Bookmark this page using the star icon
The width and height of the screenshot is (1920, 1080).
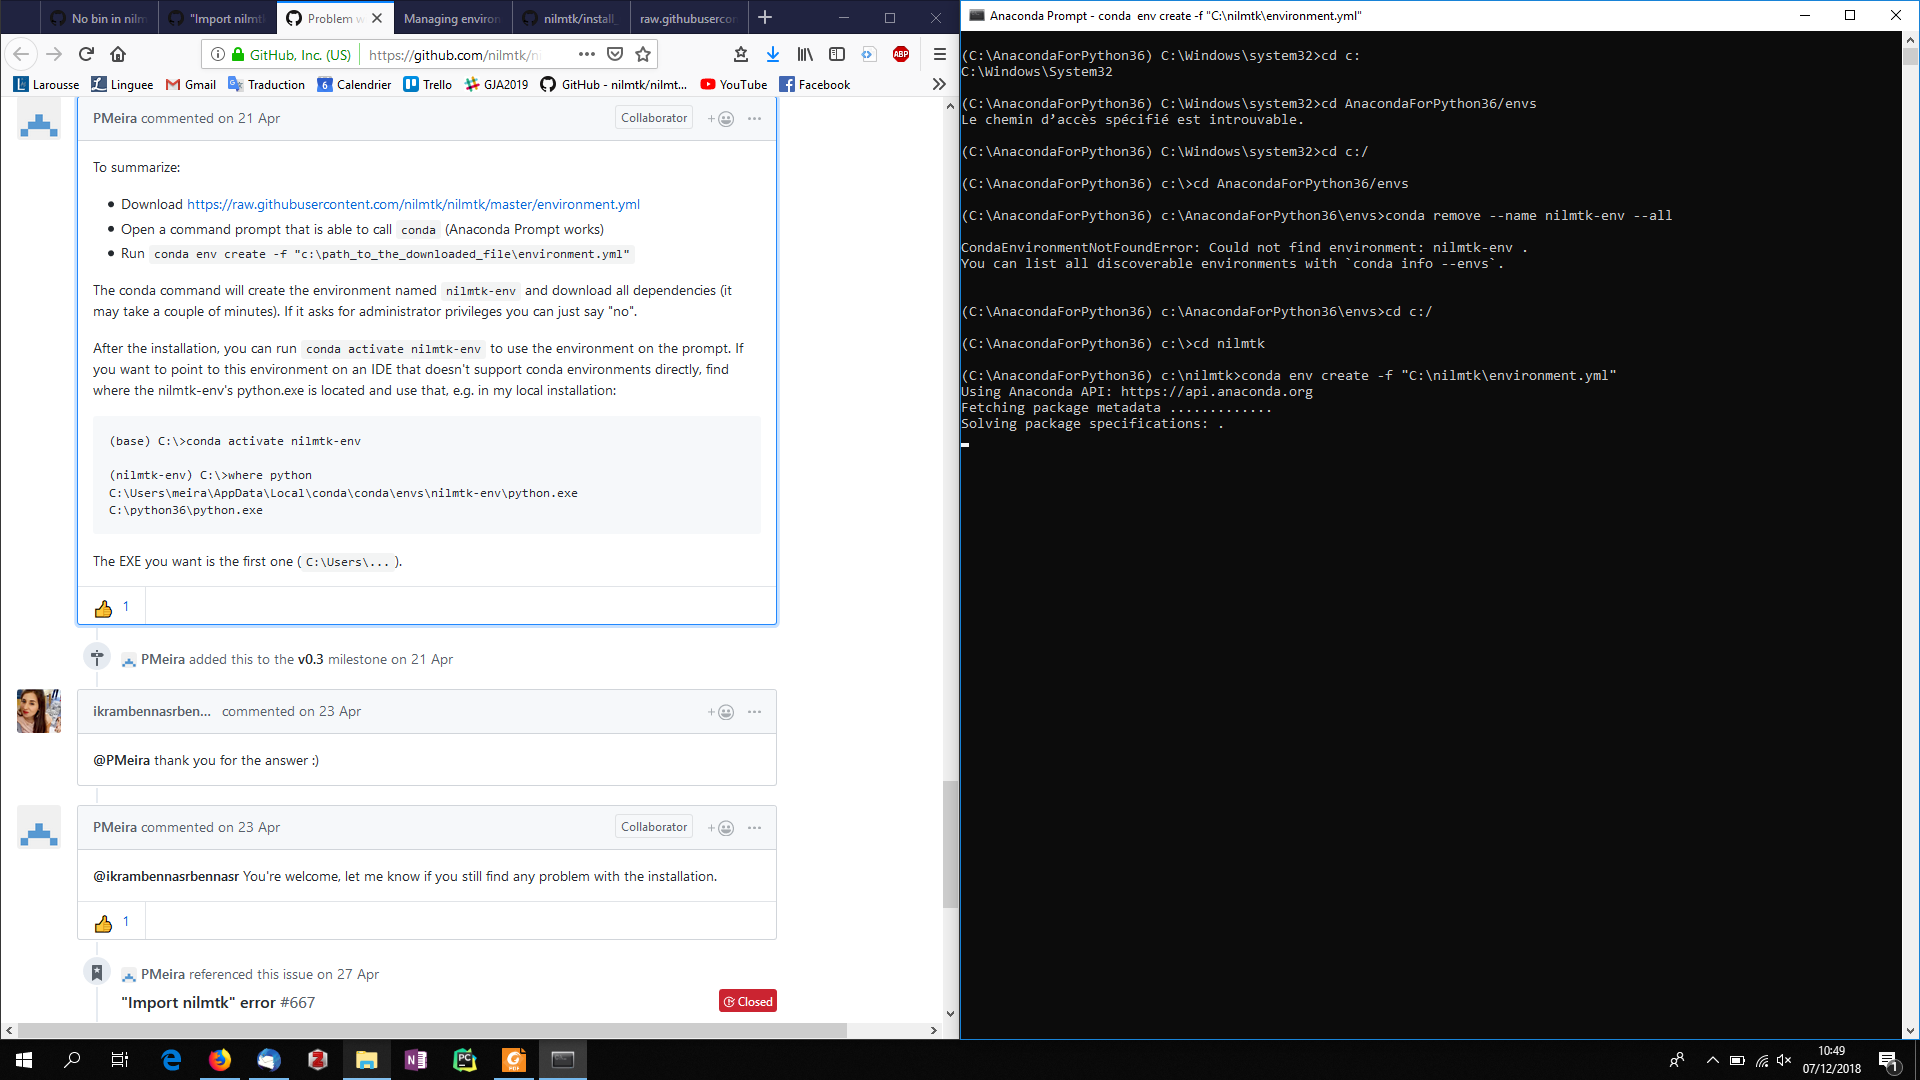[x=643, y=54]
